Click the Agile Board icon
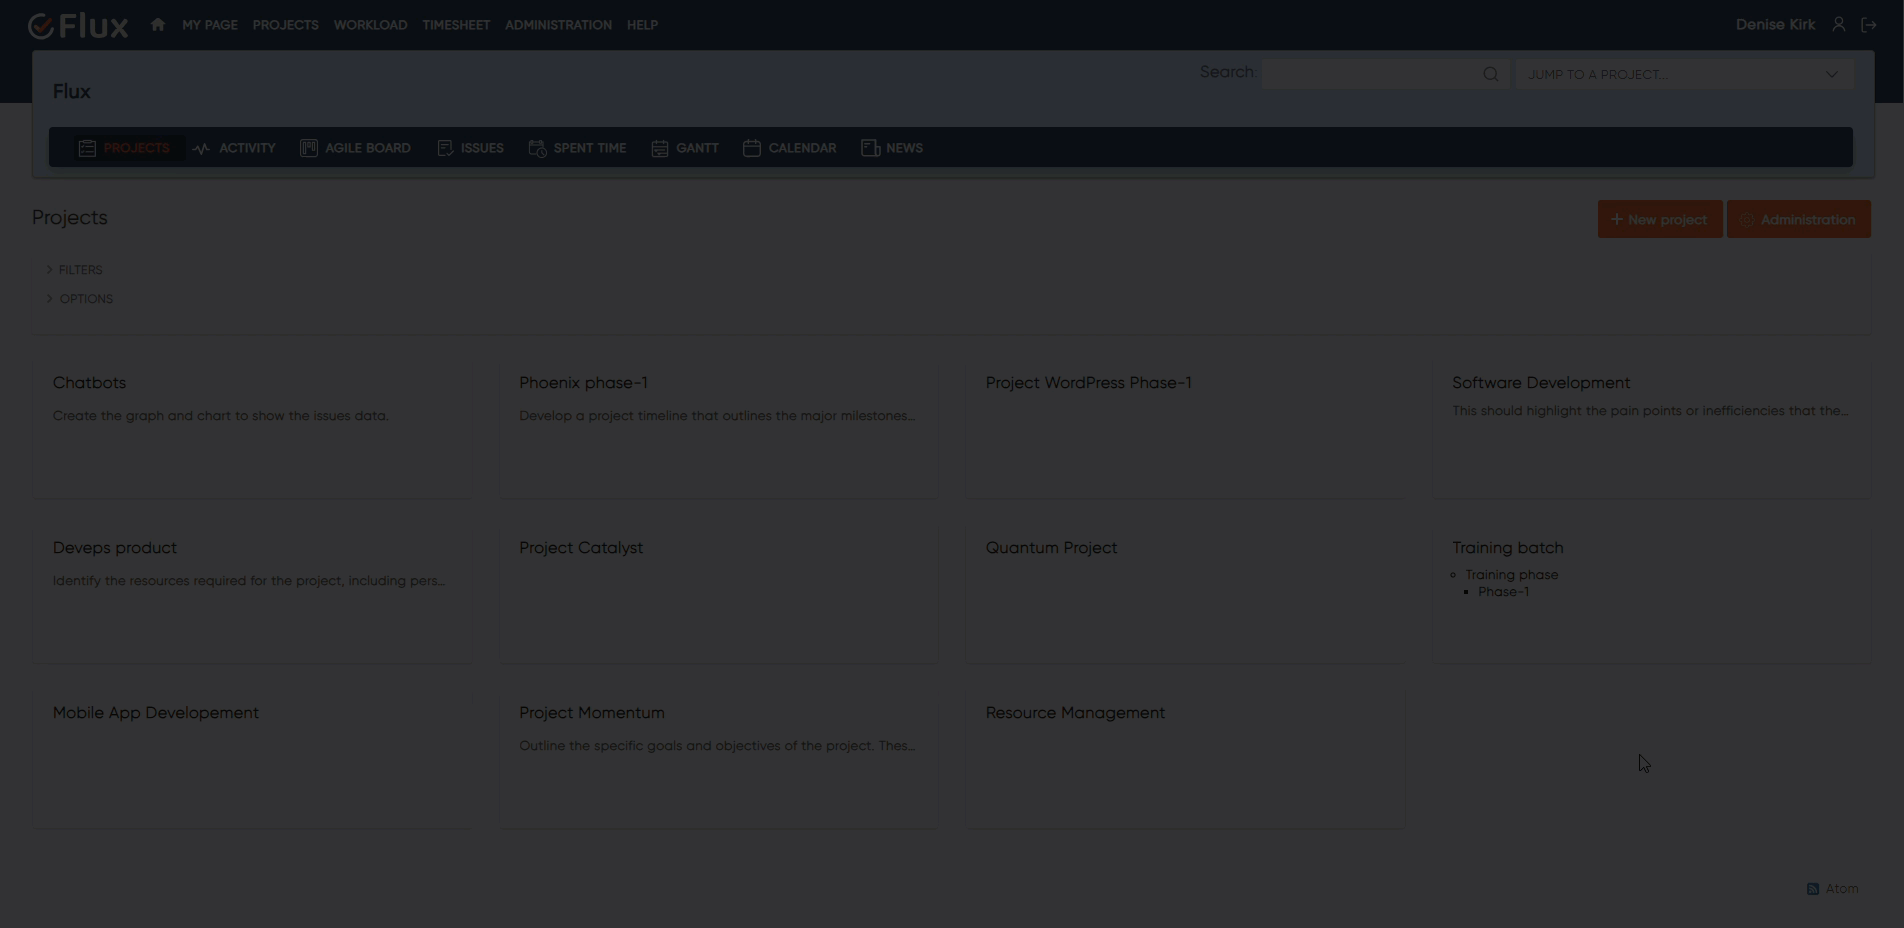This screenshot has width=1904, height=928. point(309,148)
